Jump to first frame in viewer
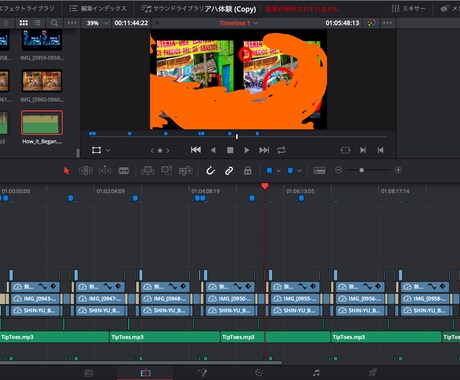 click(196, 150)
